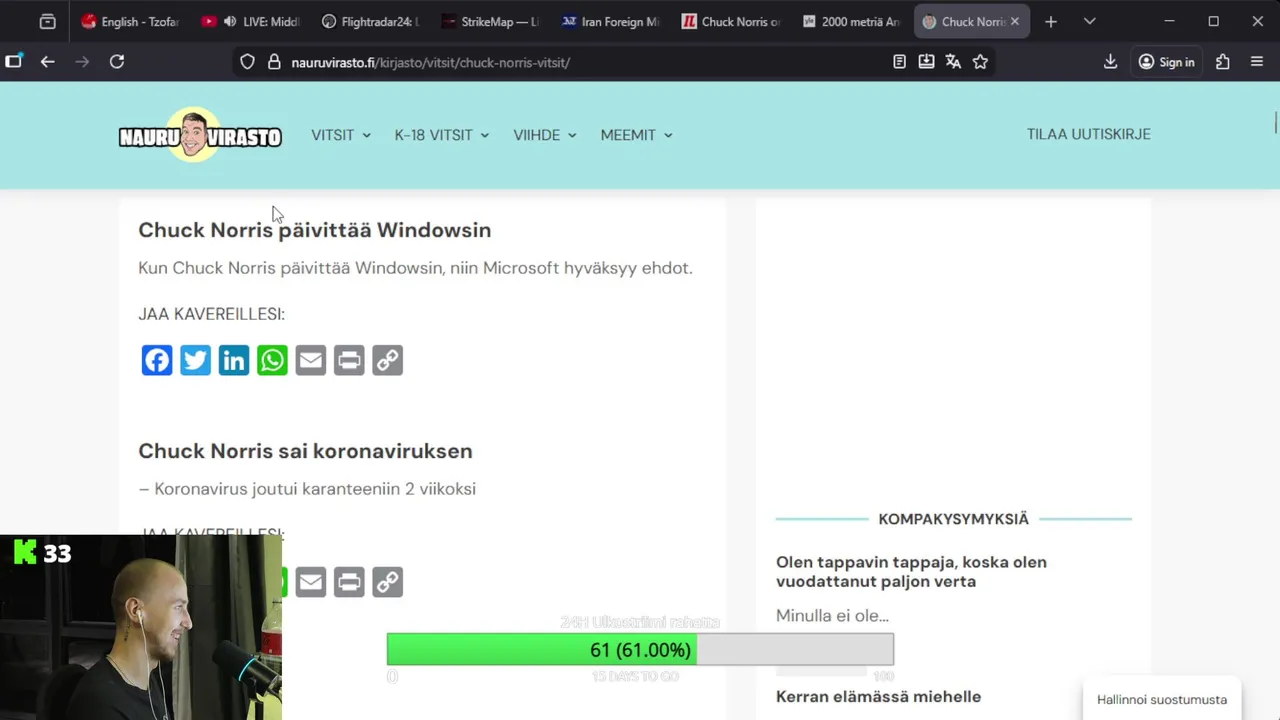
Task: Switch to the English - Tzofar tab
Action: (131, 21)
